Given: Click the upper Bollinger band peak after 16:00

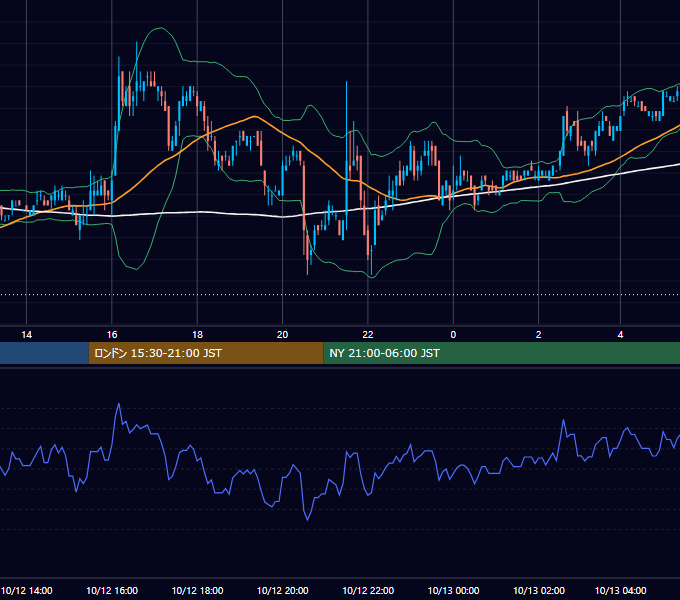Looking at the screenshot, I should 161,28.
